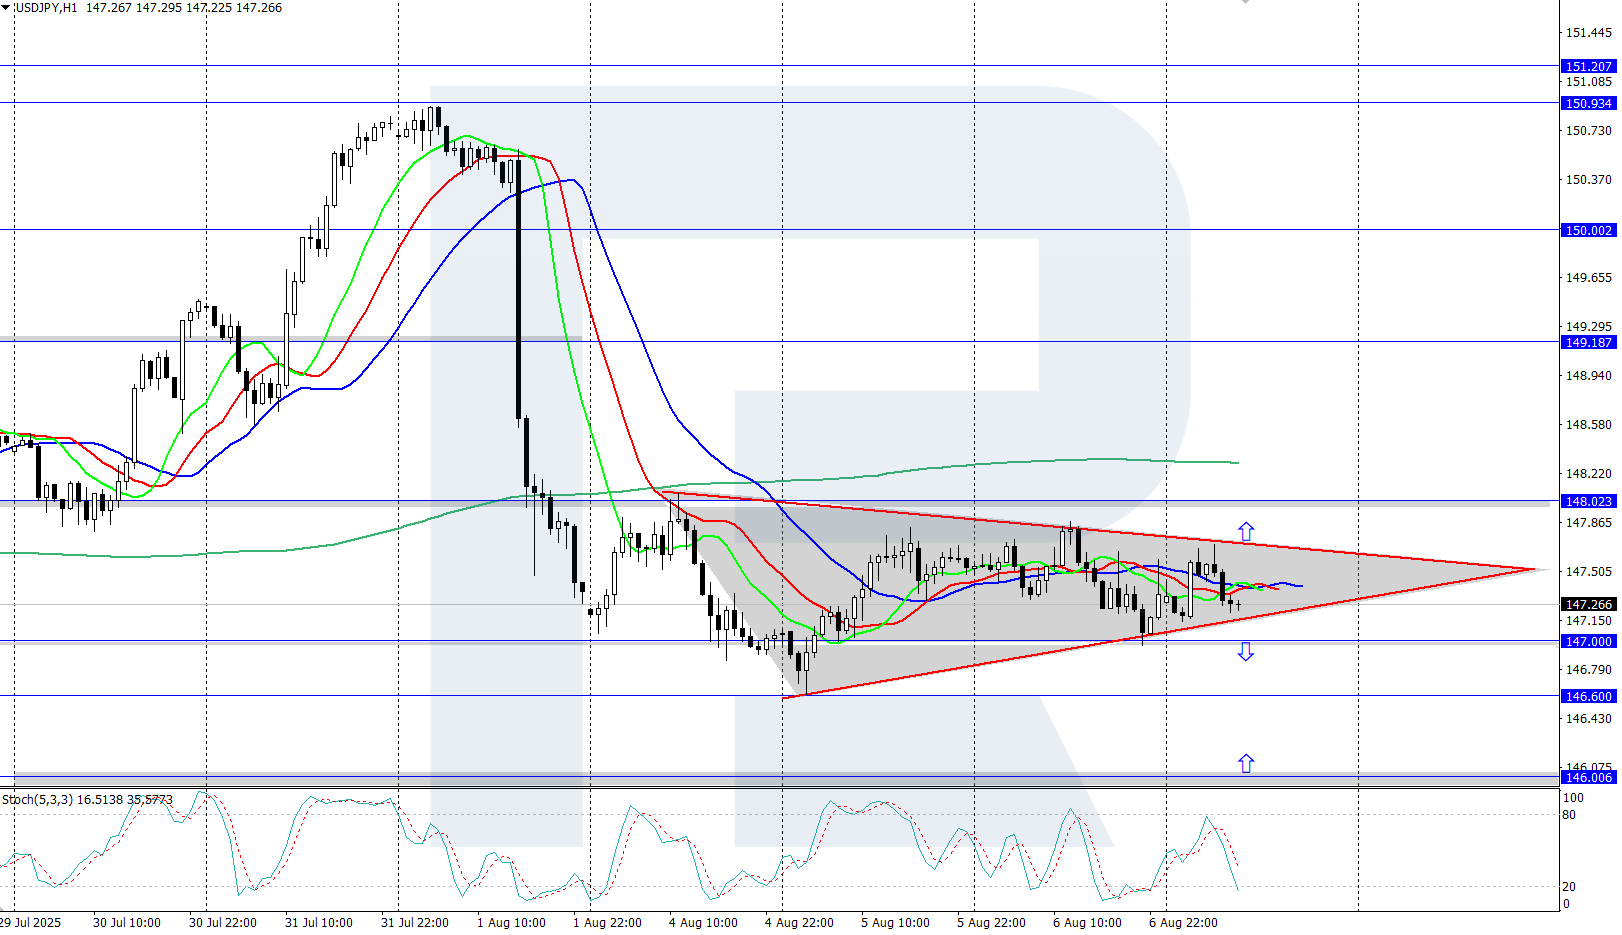Click the 148.940 value on price scale
The width and height of the screenshot is (1622, 935).
1588,375
